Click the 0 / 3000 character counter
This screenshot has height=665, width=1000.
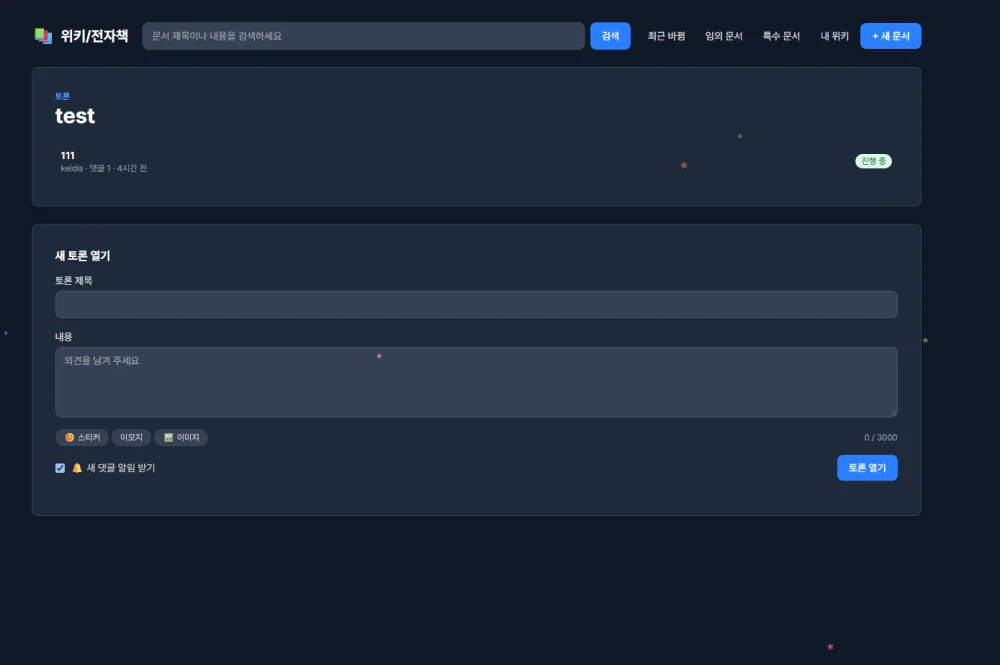(880, 437)
